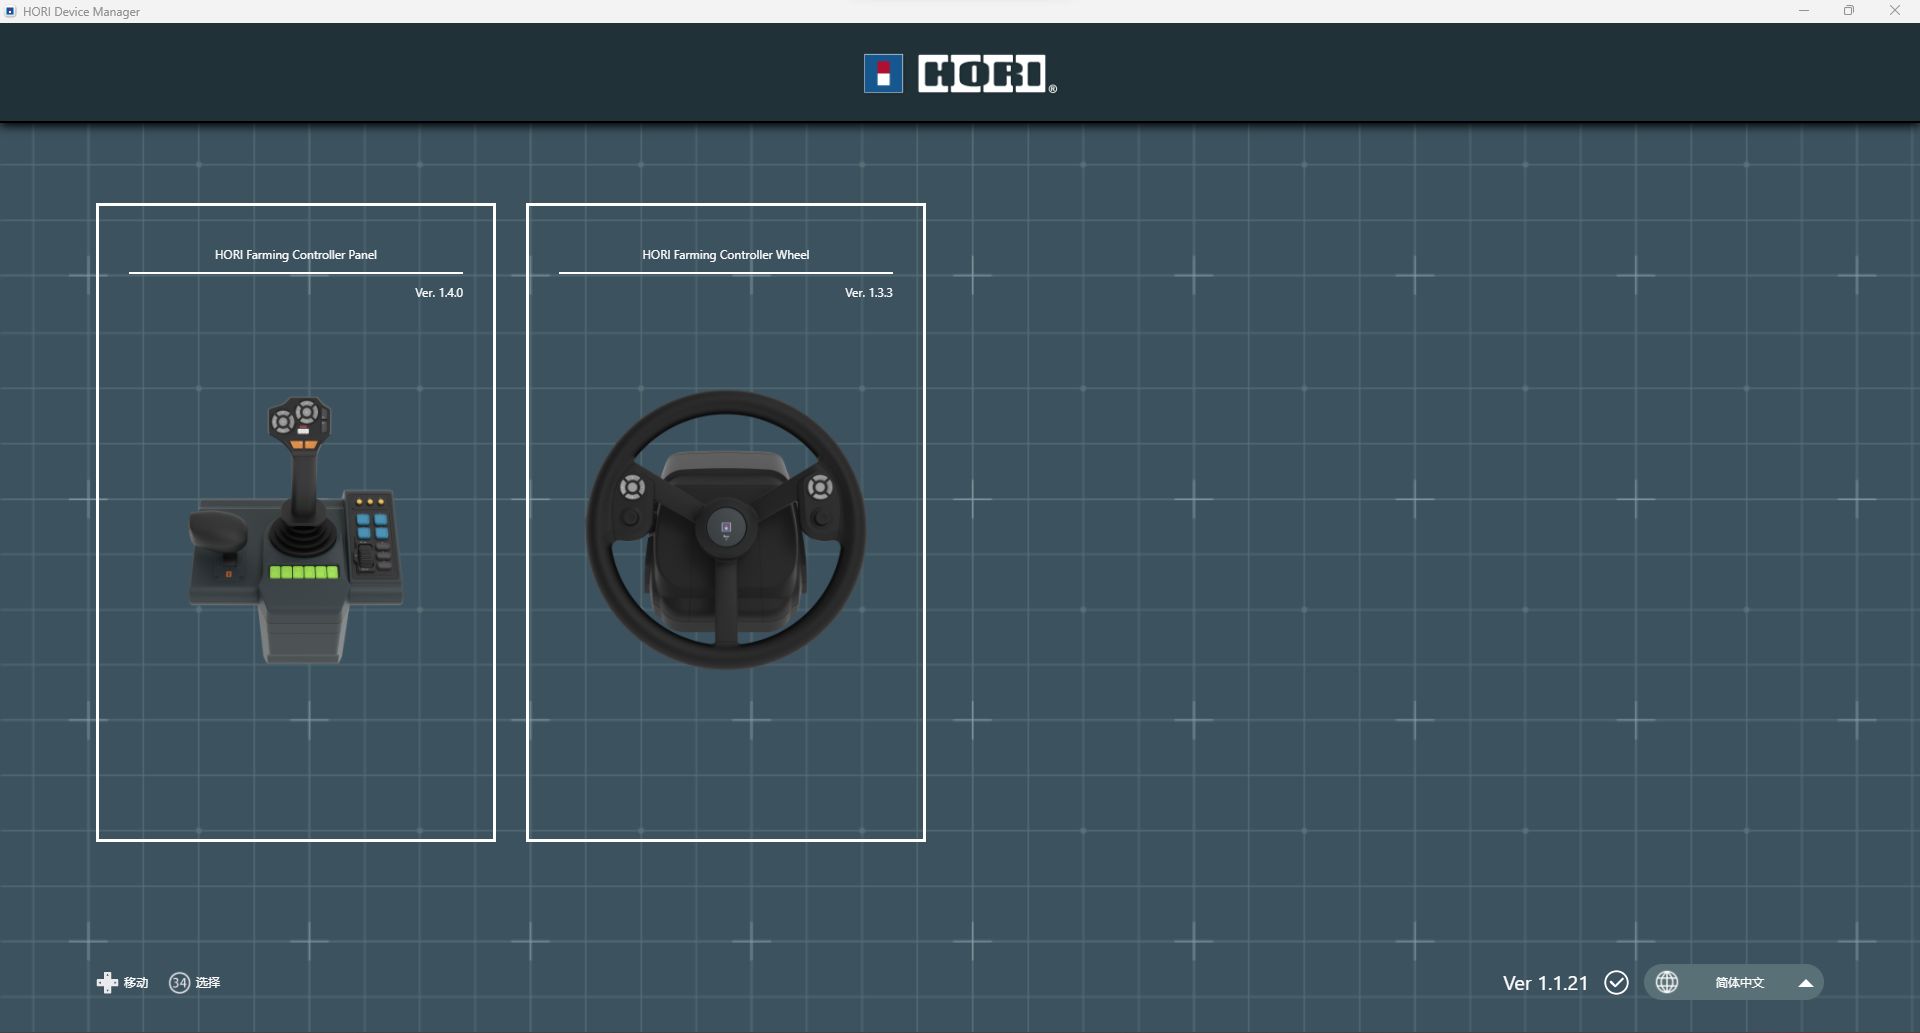Click the globe language icon

(x=1667, y=982)
